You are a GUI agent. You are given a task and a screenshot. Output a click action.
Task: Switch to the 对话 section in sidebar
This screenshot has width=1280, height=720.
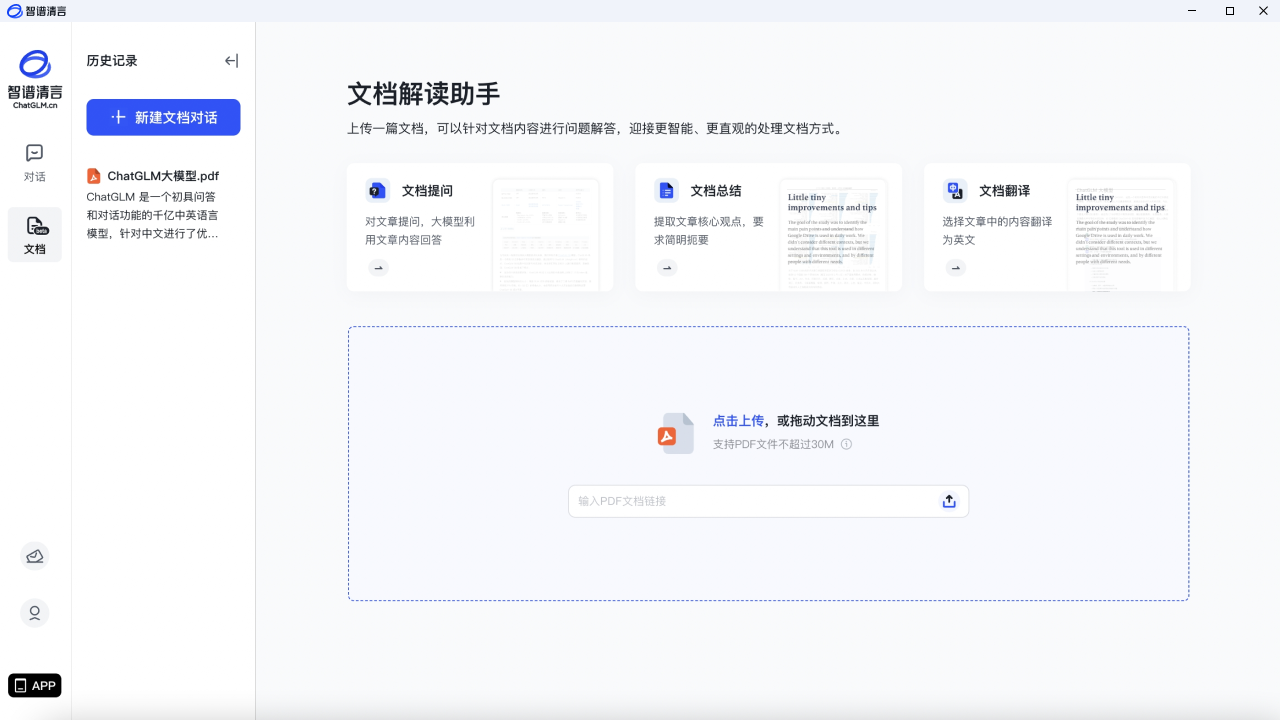pyautogui.click(x=35, y=162)
